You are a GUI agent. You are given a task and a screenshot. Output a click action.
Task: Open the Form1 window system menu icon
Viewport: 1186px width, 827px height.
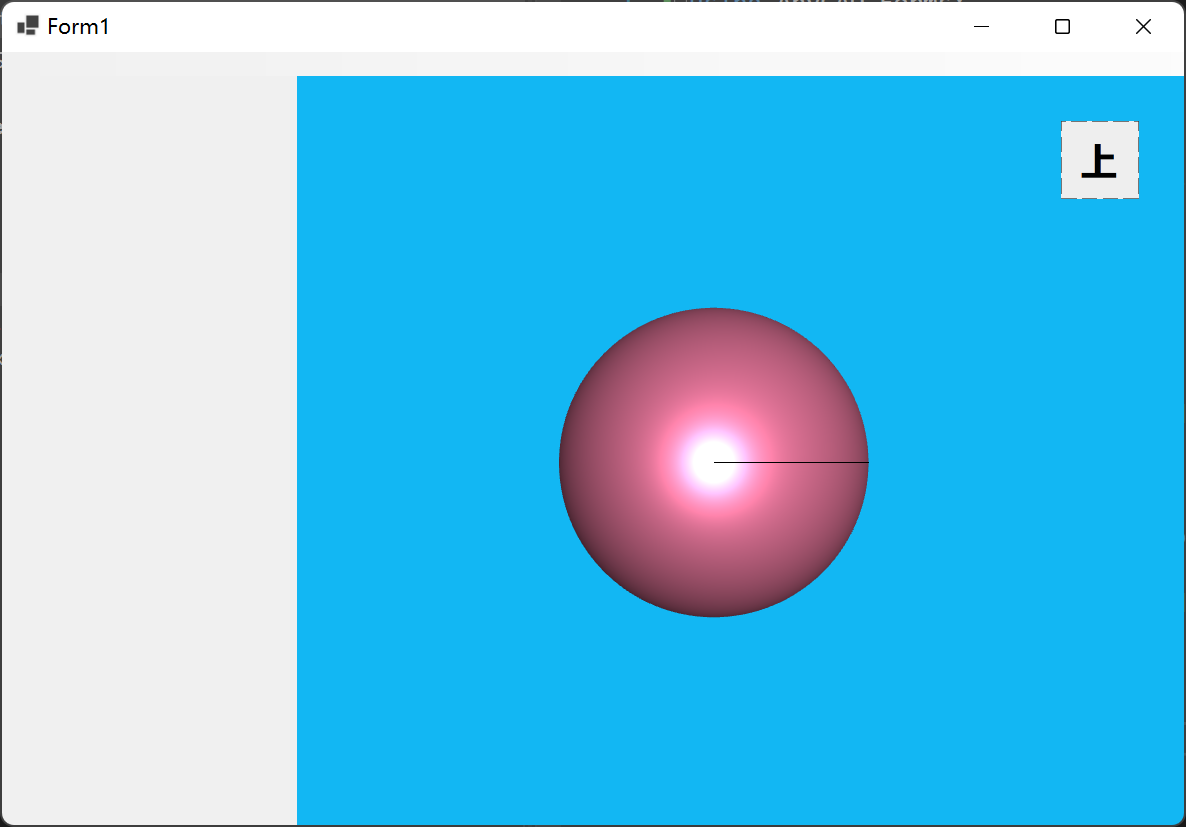[28, 26]
